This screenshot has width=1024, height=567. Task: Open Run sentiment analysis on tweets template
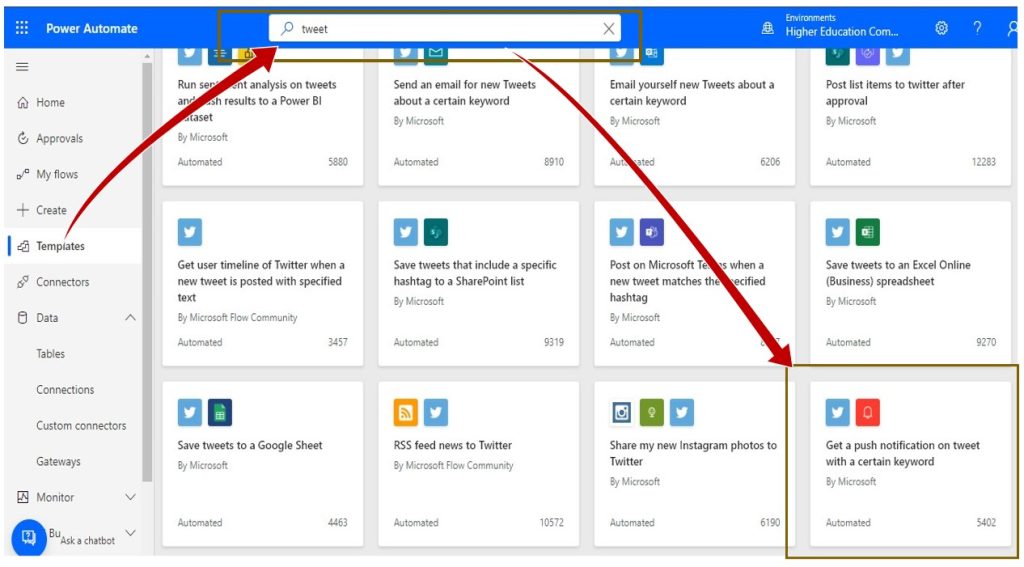[x=263, y=116]
